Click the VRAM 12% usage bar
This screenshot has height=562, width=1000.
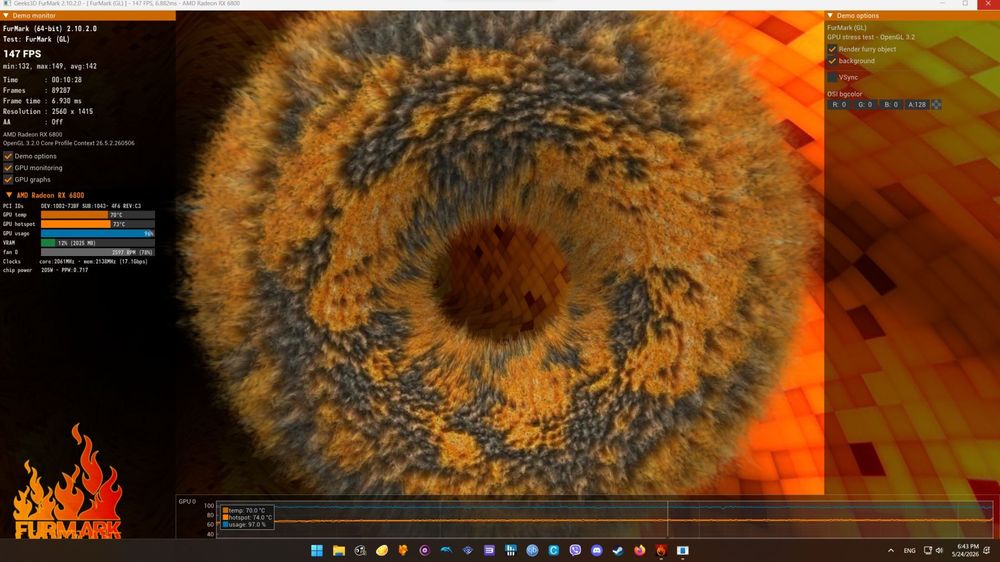[98, 243]
